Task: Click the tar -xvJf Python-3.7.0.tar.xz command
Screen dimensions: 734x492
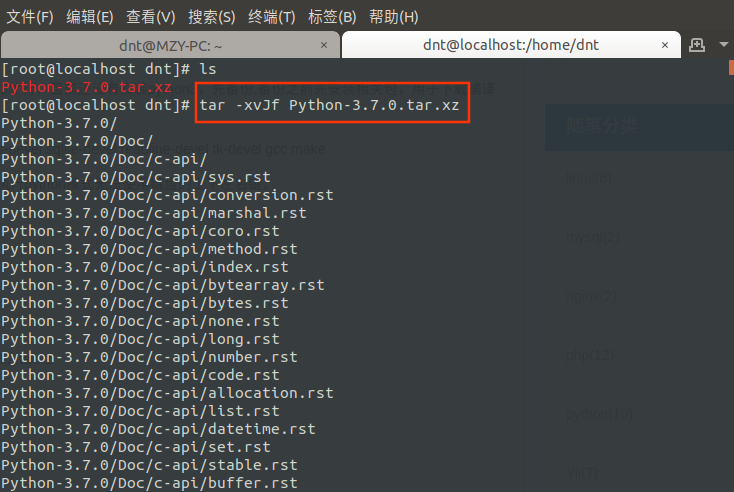Action: click(x=329, y=105)
